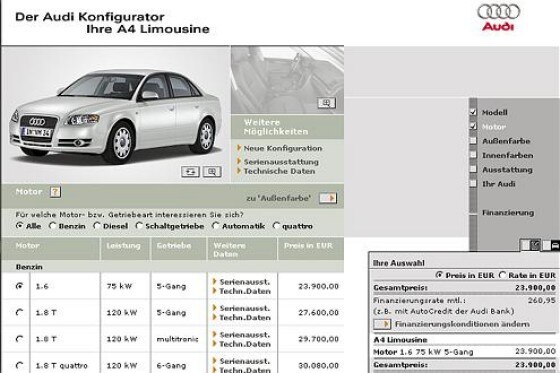Screen dimensions: 560x373
Task: Open Techn.Daten for 1.8 T multitronic row
Action: (245, 344)
